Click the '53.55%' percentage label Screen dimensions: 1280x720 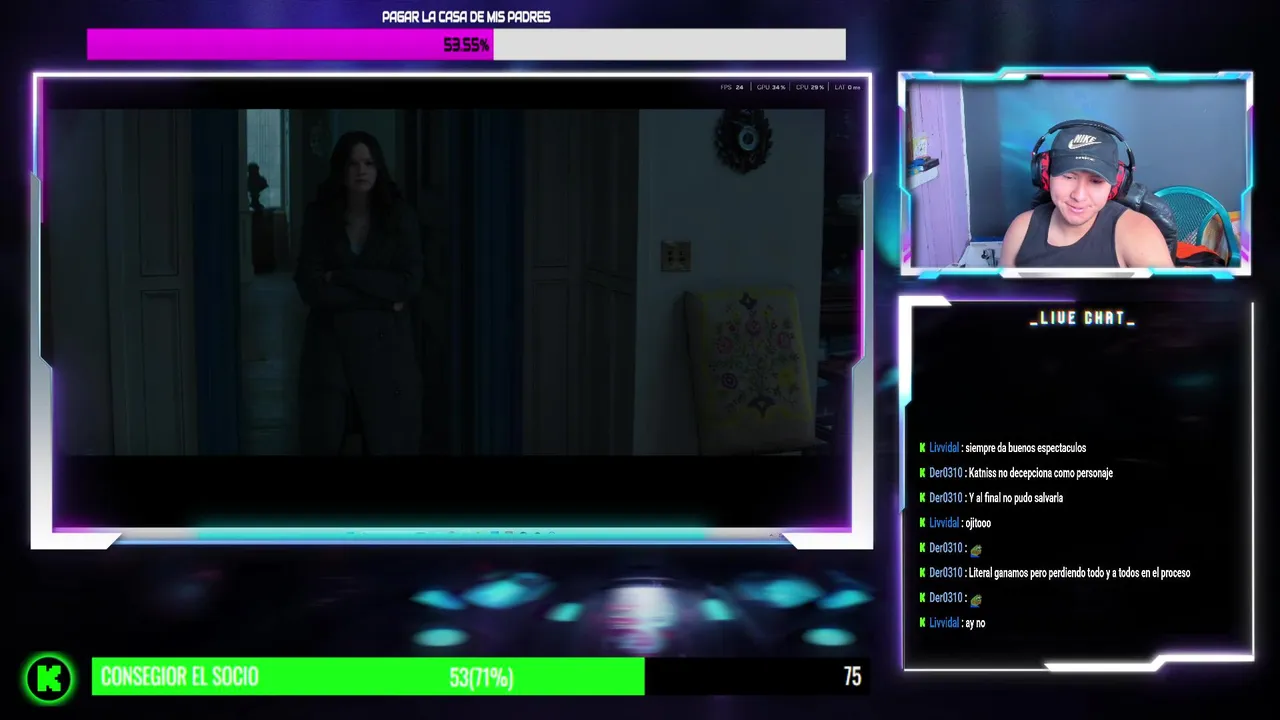pos(466,45)
